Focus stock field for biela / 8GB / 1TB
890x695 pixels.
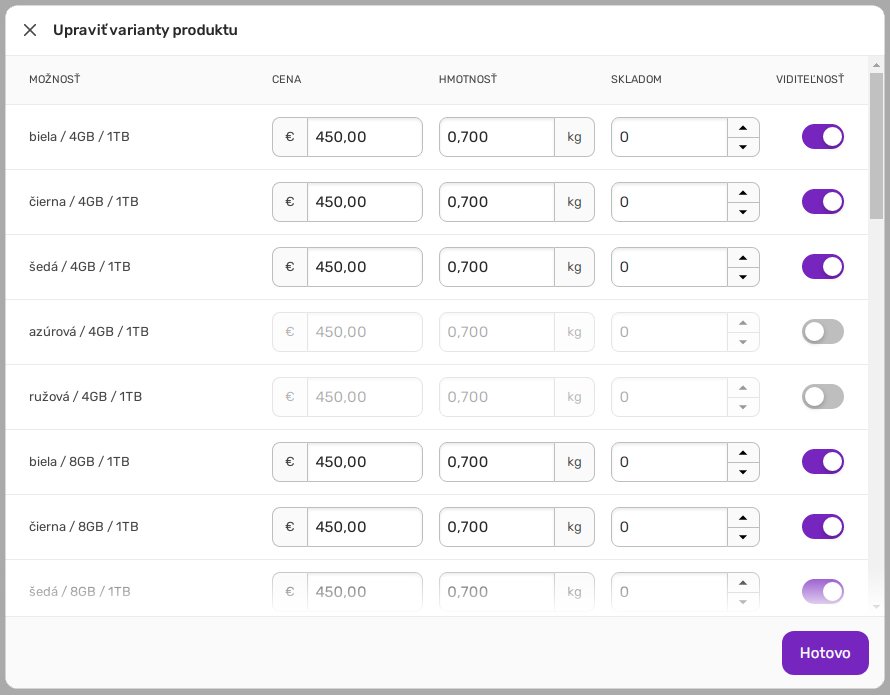tap(668, 462)
